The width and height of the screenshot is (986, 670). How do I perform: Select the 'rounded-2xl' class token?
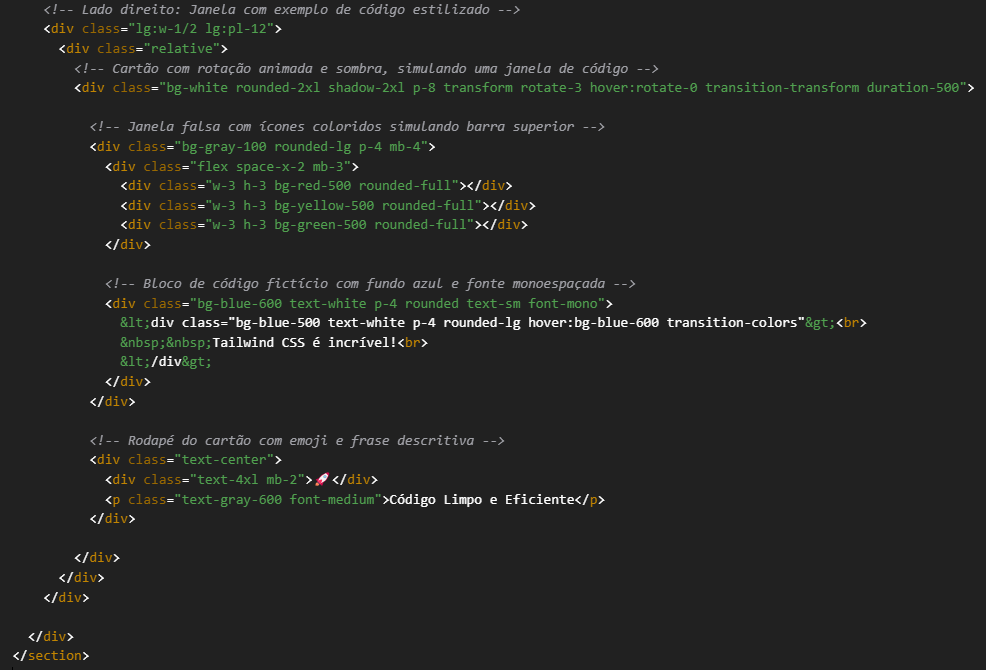(x=278, y=87)
